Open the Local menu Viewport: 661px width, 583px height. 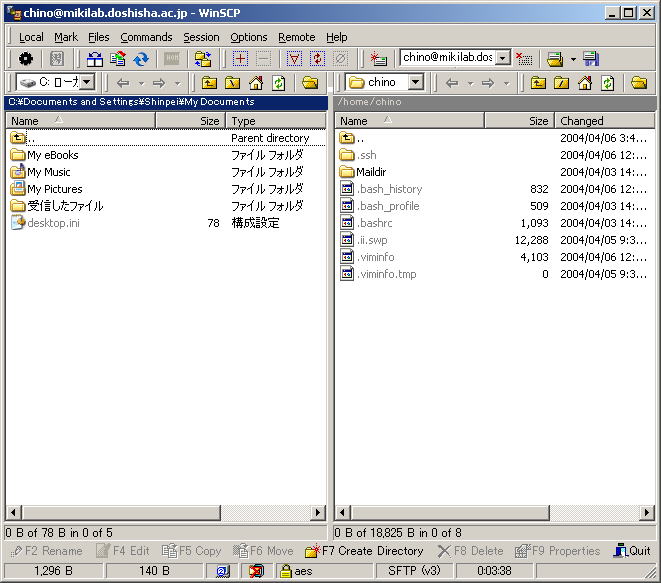(31, 37)
